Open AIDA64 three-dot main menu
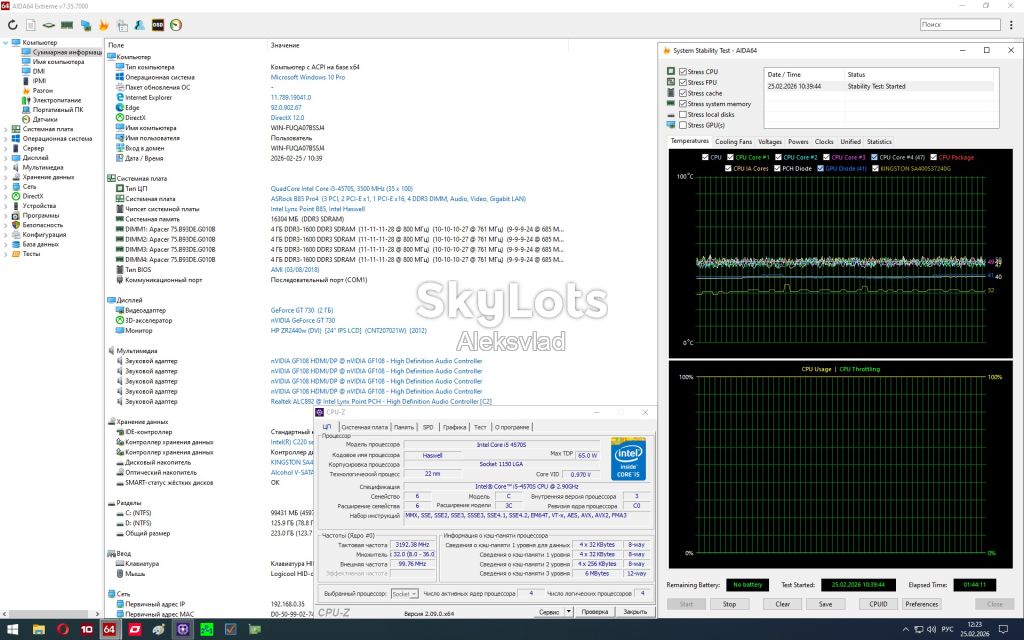Screen dimensions: 1024x640 click(x=1011, y=25)
